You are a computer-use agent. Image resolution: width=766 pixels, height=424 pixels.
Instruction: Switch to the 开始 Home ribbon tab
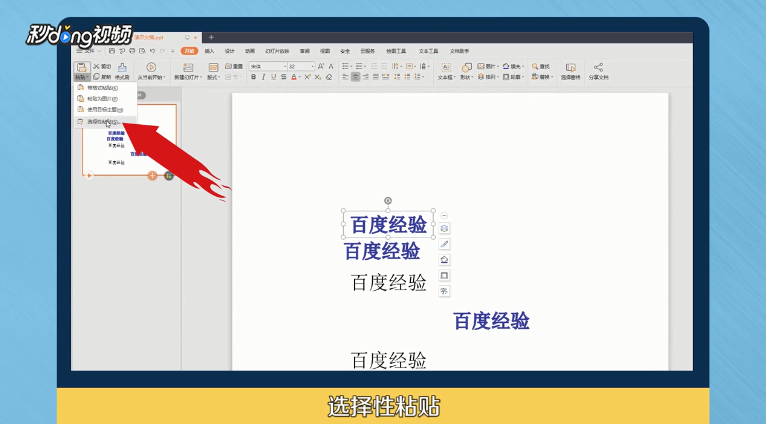[189, 51]
